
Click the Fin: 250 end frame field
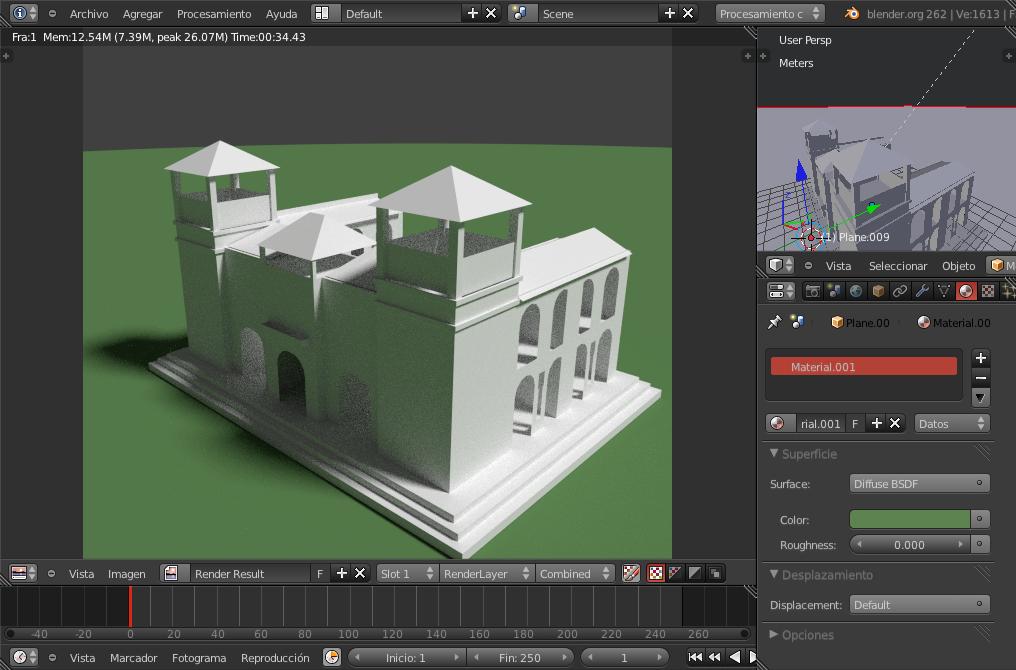point(520,658)
